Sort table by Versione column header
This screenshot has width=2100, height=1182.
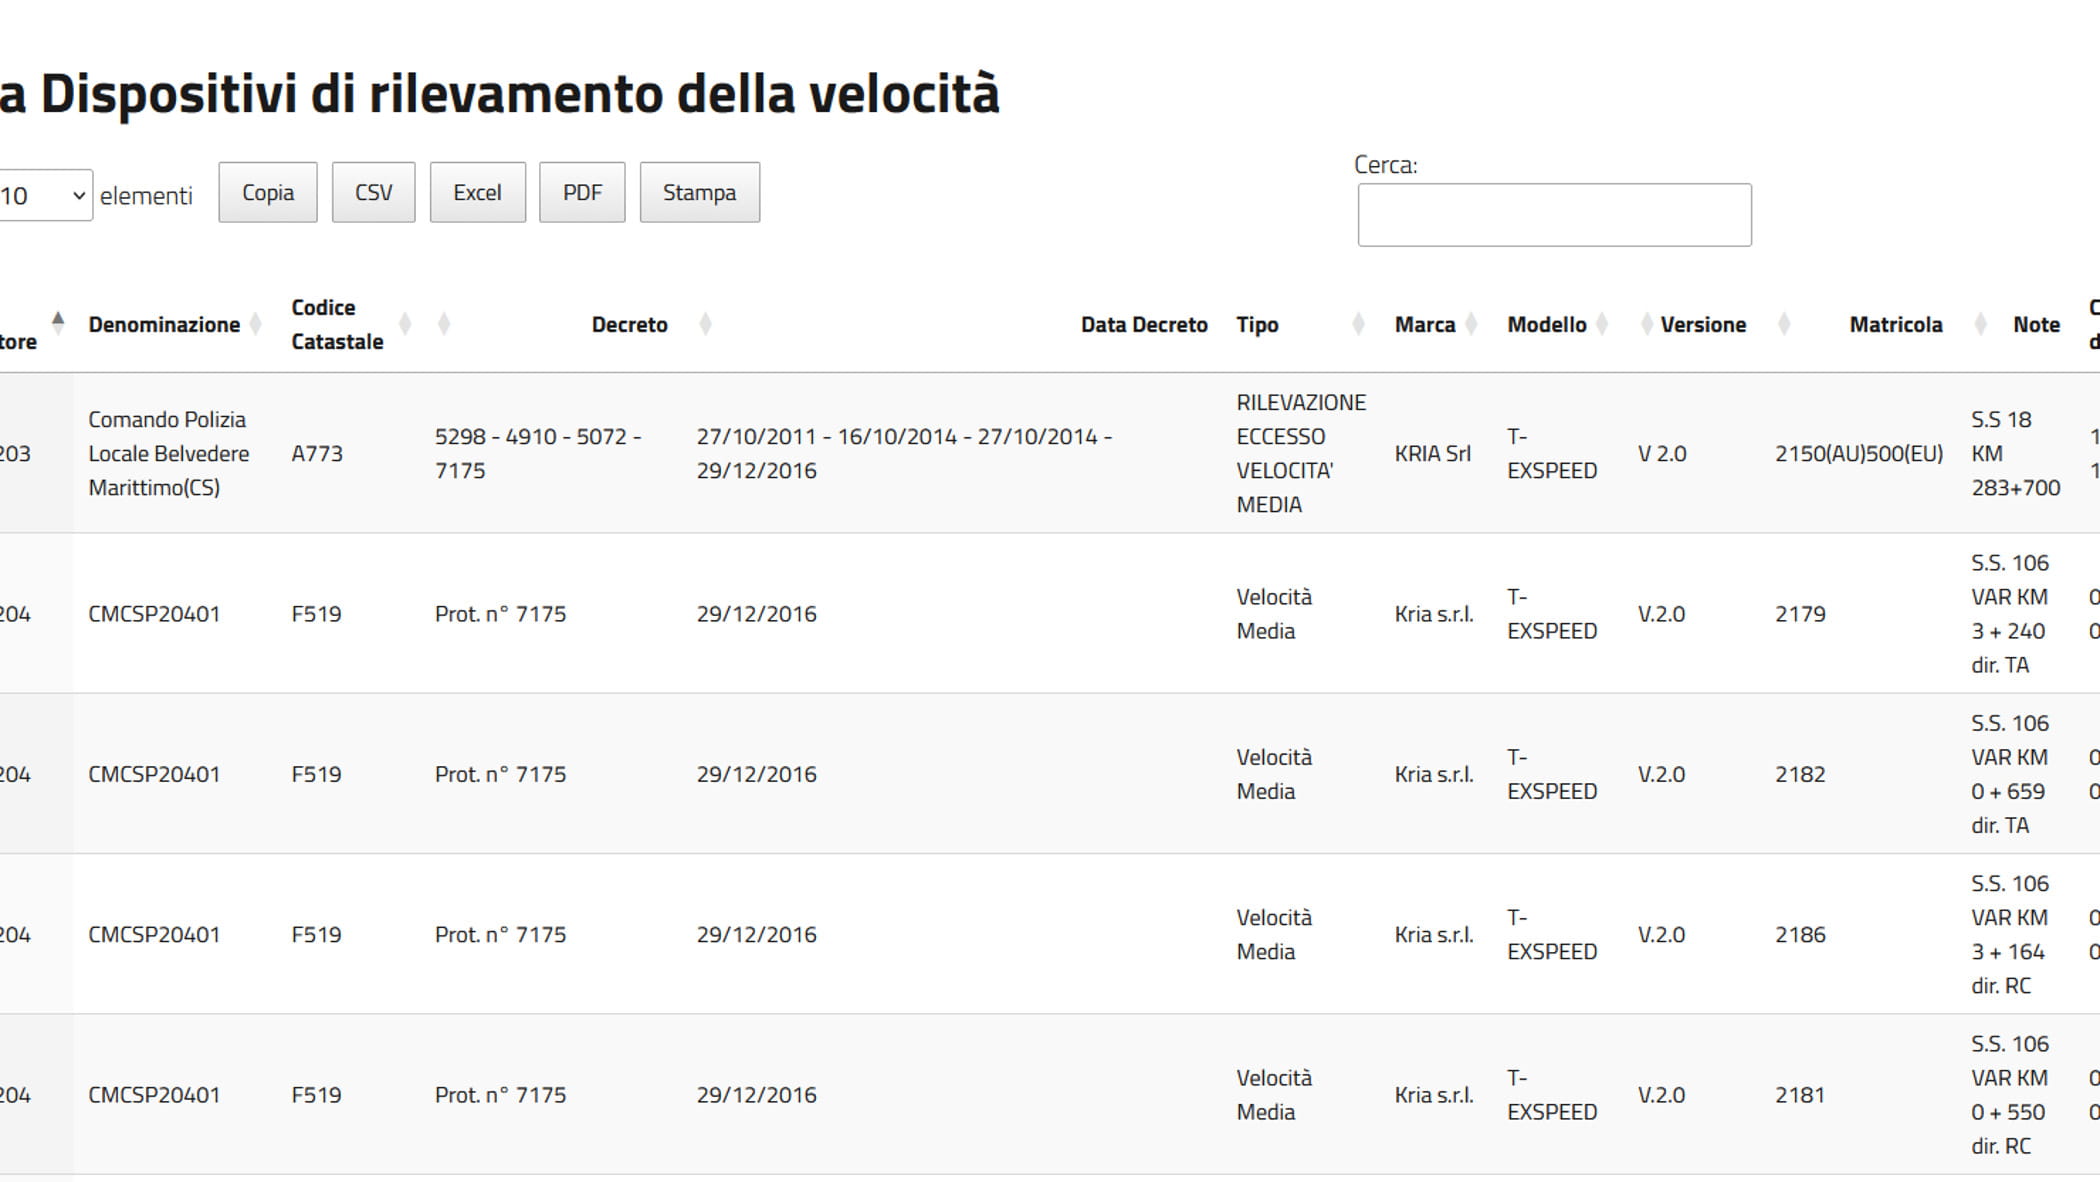click(1702, 324)
